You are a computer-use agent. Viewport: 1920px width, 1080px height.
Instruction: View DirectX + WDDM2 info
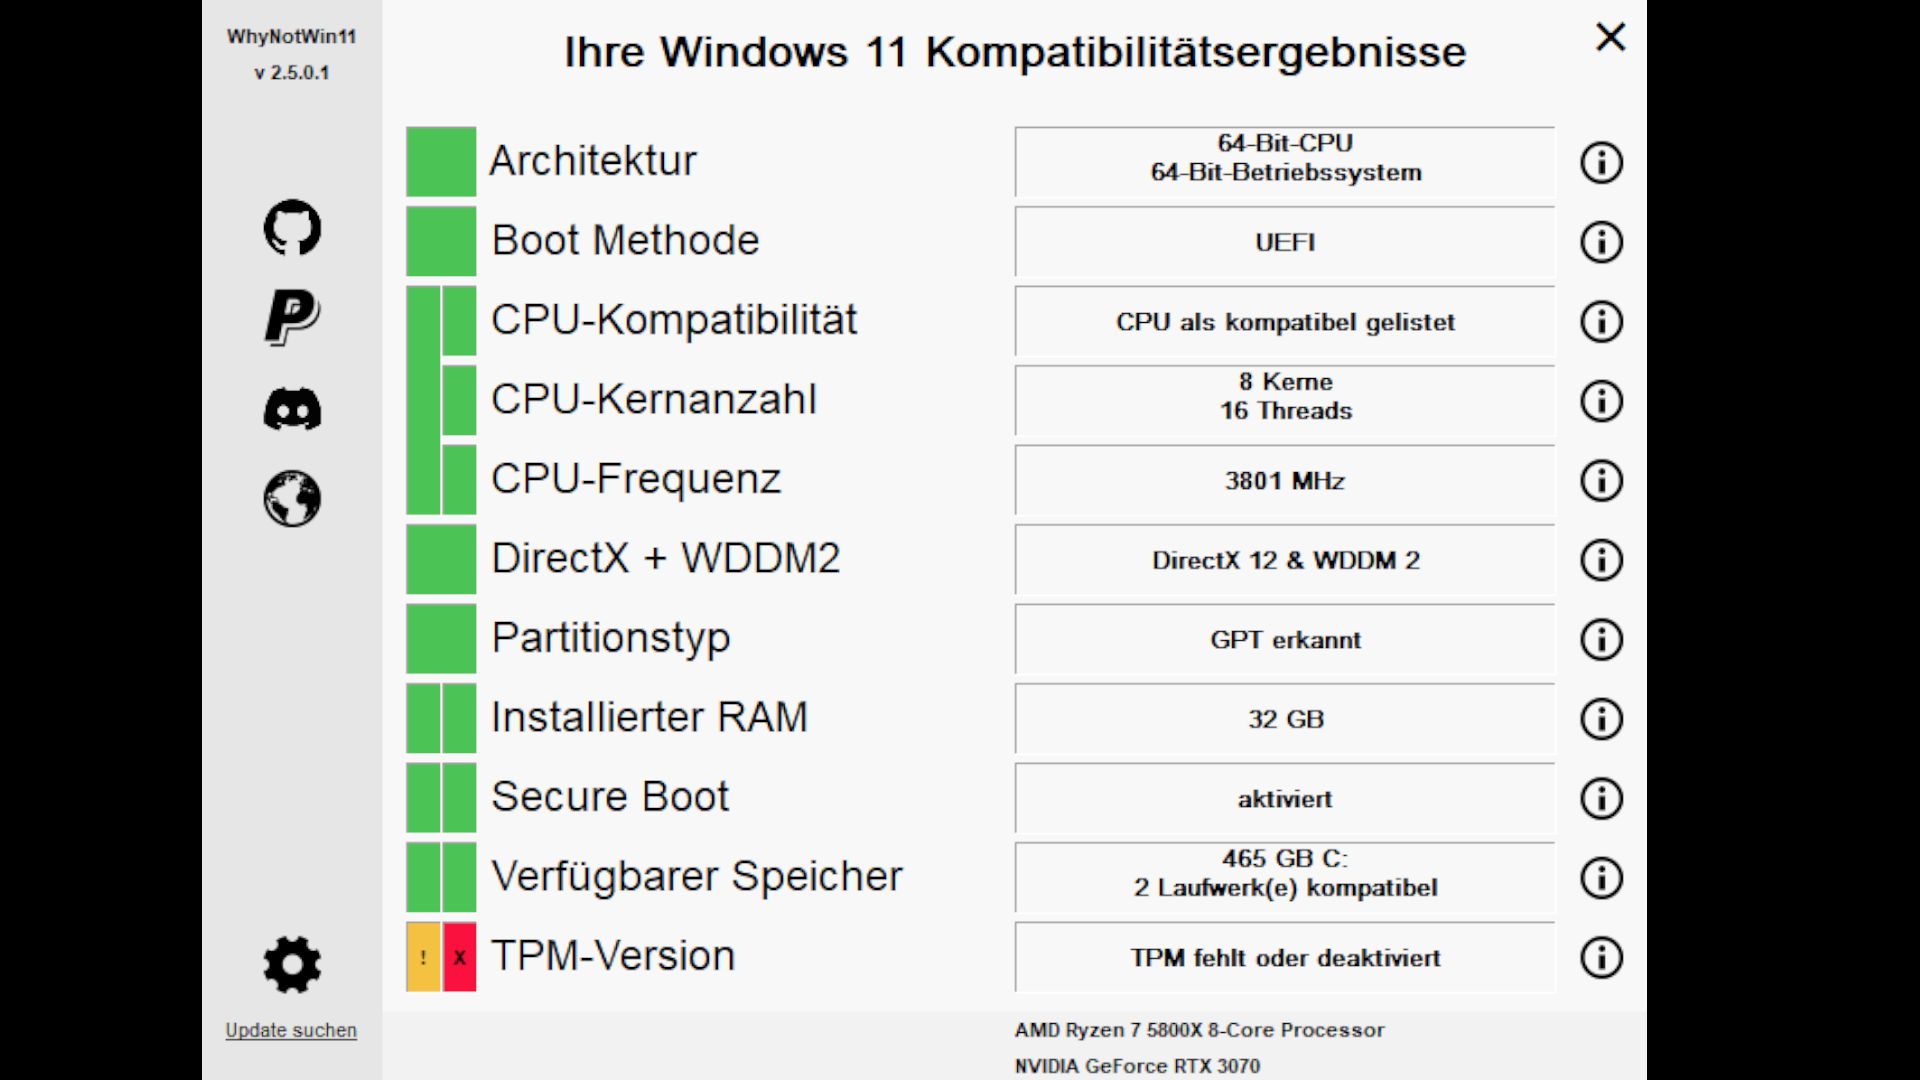tap(1601, 560)
